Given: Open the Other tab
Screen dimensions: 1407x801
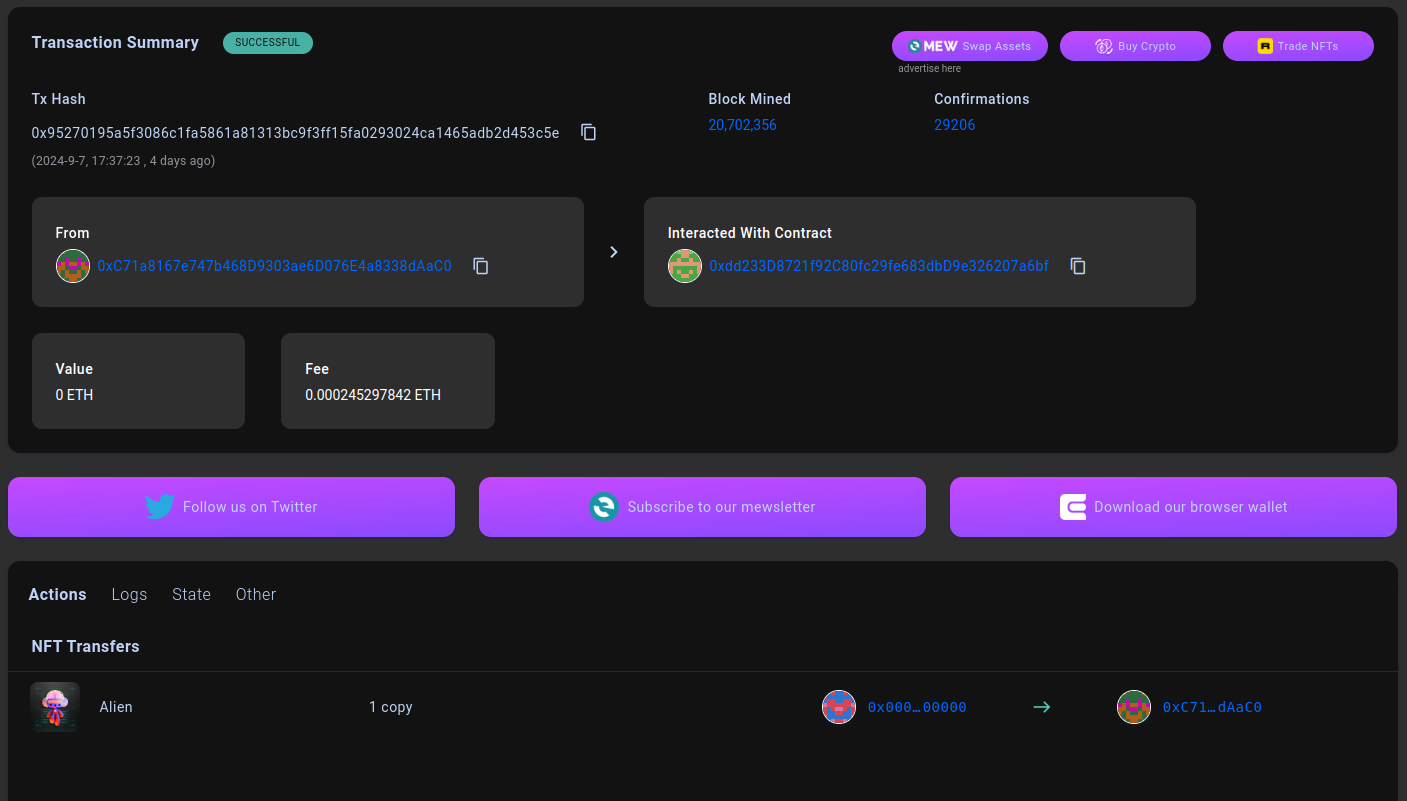Looking at the screenshot, I should (x=255, y=594).
